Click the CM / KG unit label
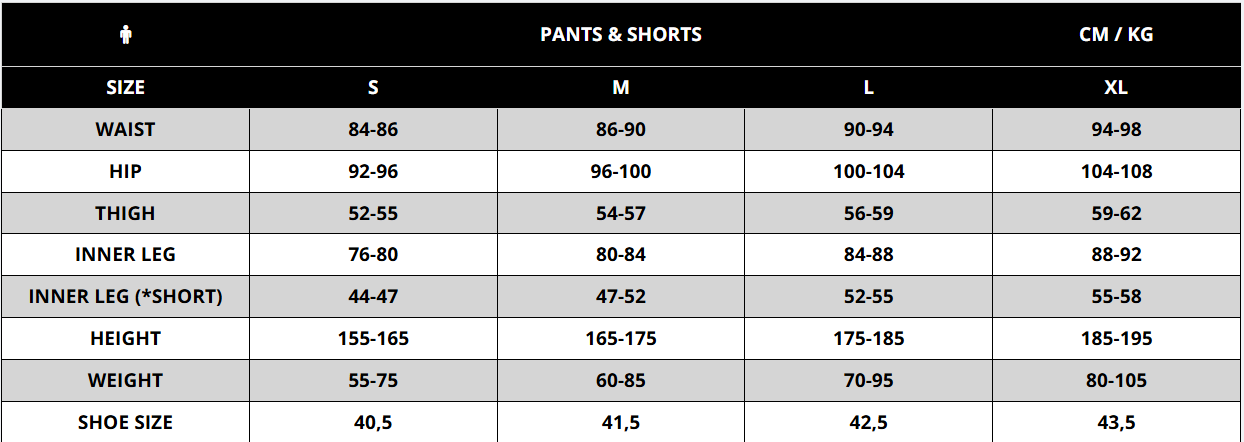Image resolution: width=1244 pixels, height=442 pixels. coord(1116,35)
